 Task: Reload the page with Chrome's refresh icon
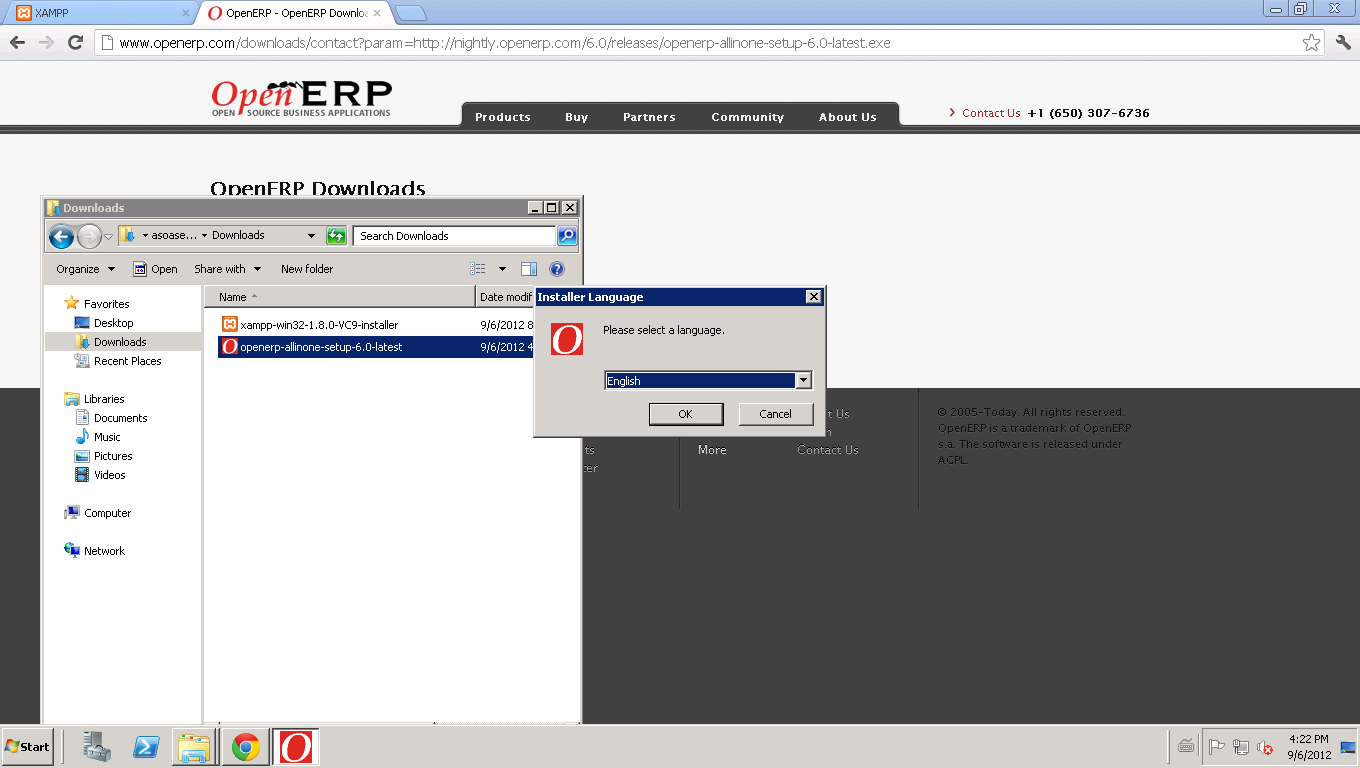click(x=75, y=43)
